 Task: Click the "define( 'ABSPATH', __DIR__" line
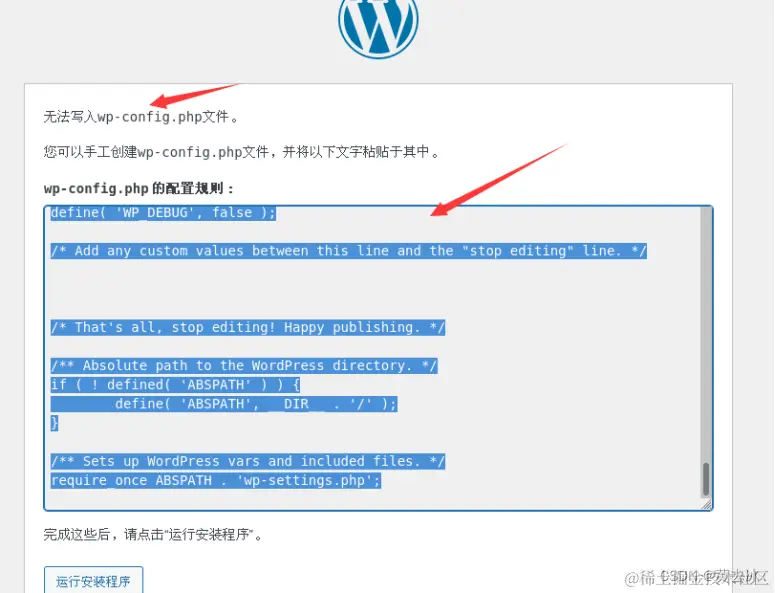coord(224,404)
